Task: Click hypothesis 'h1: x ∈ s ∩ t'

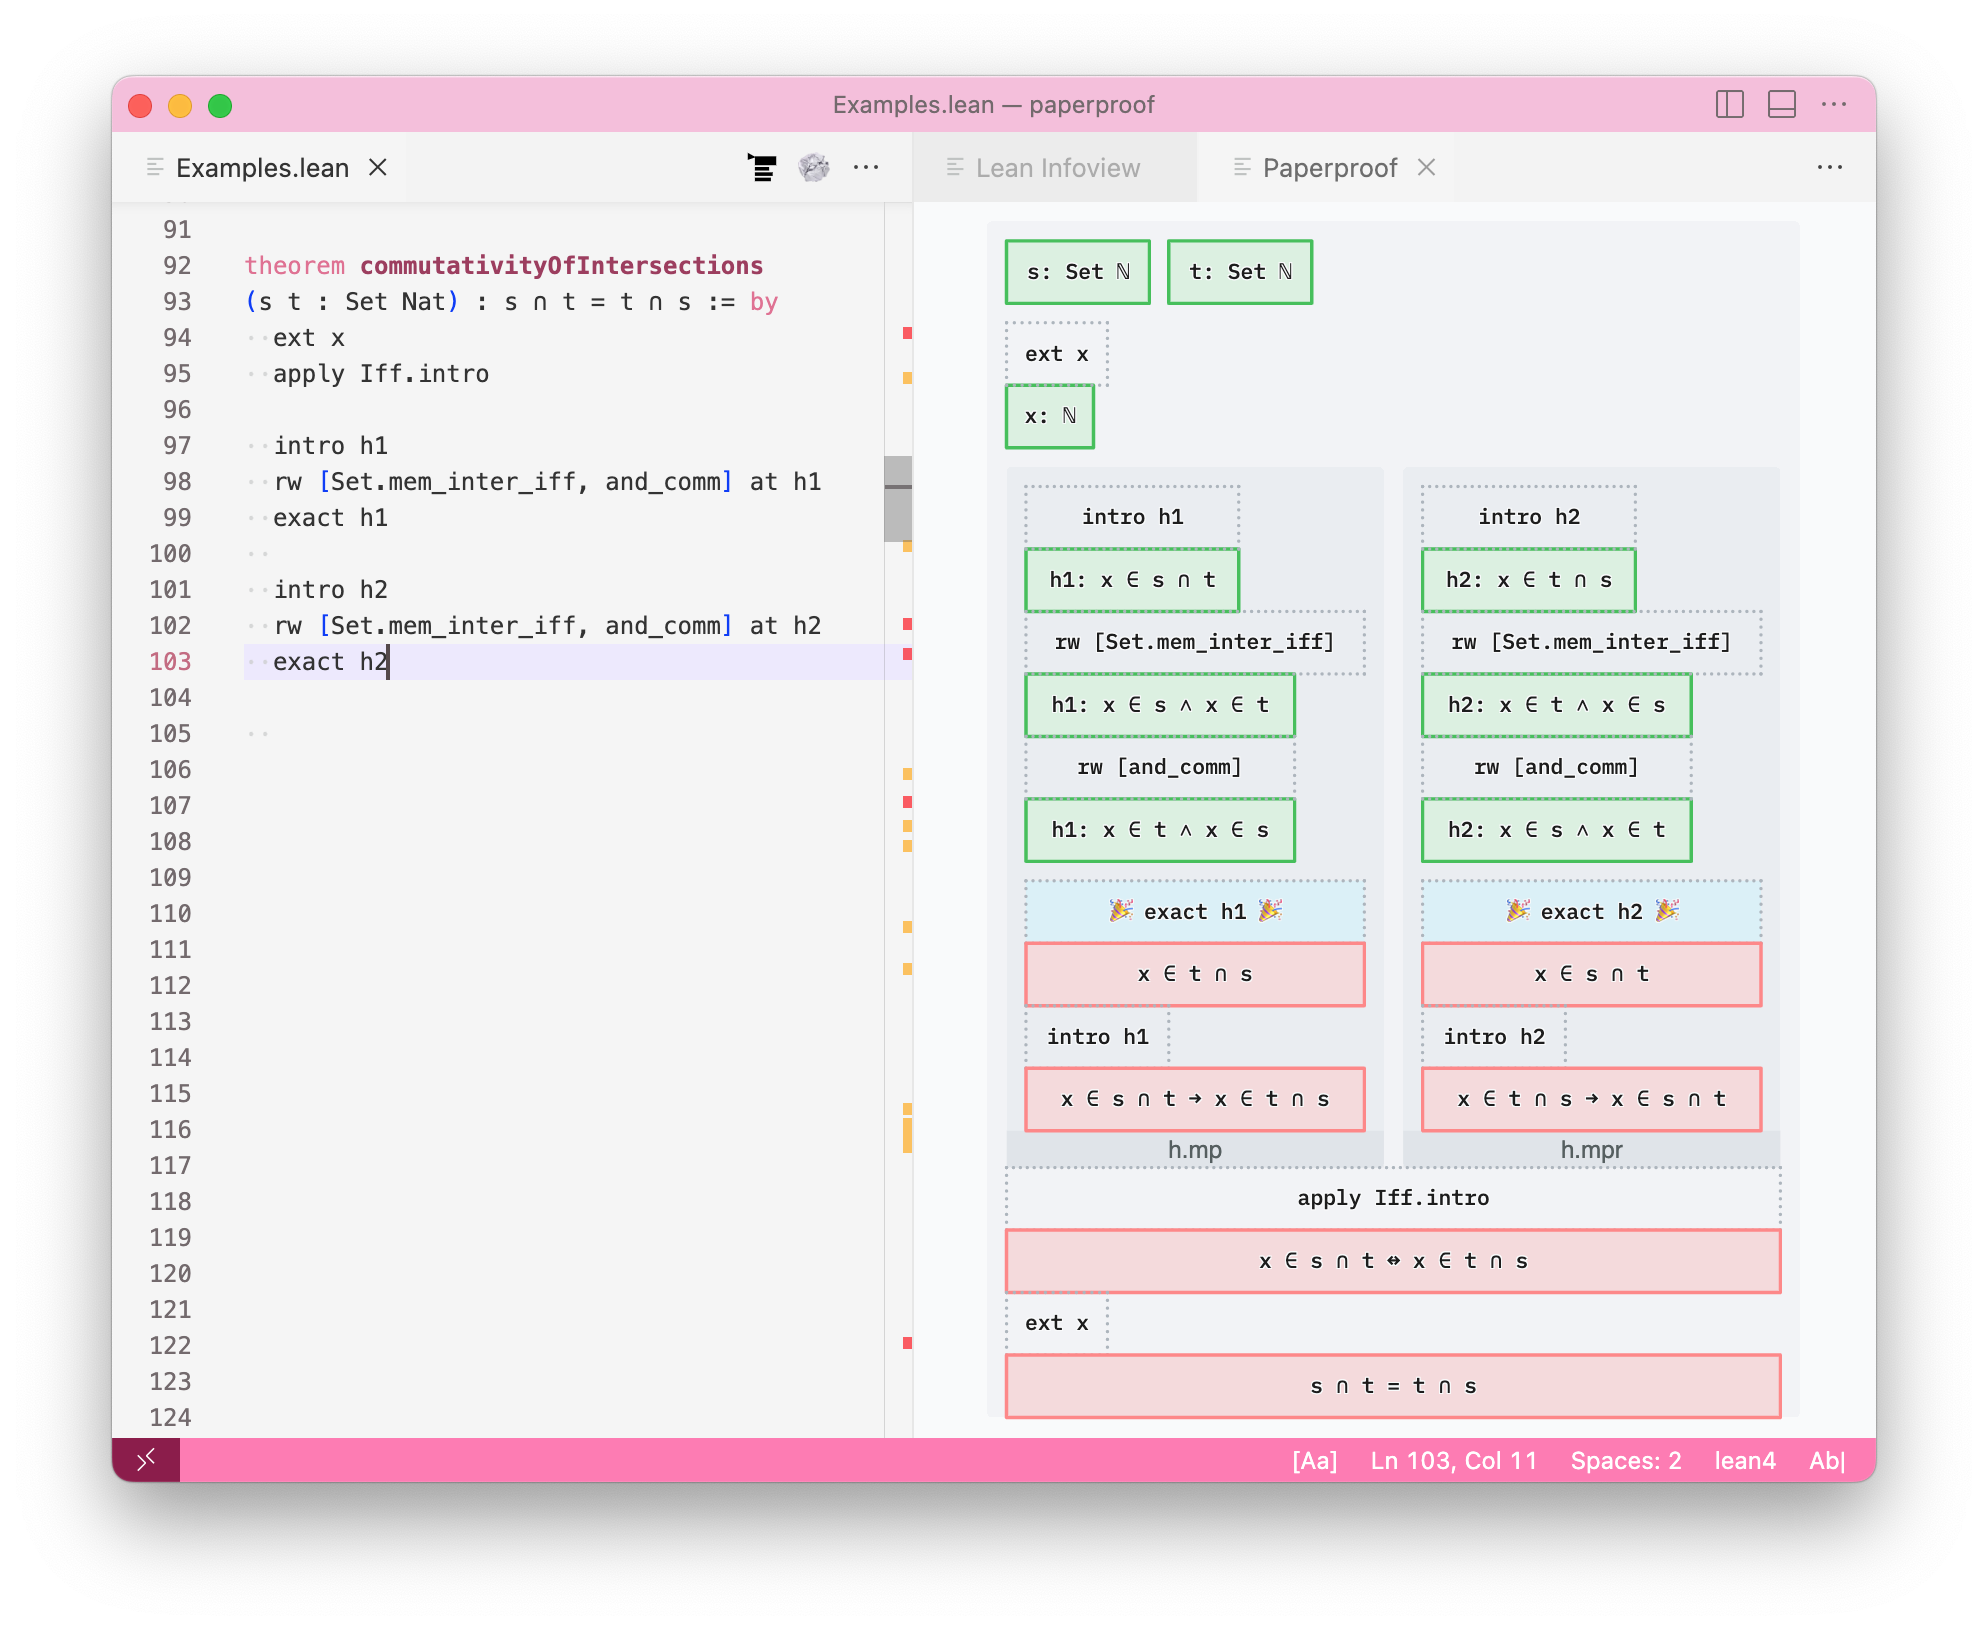Action: coord(1132,580)
